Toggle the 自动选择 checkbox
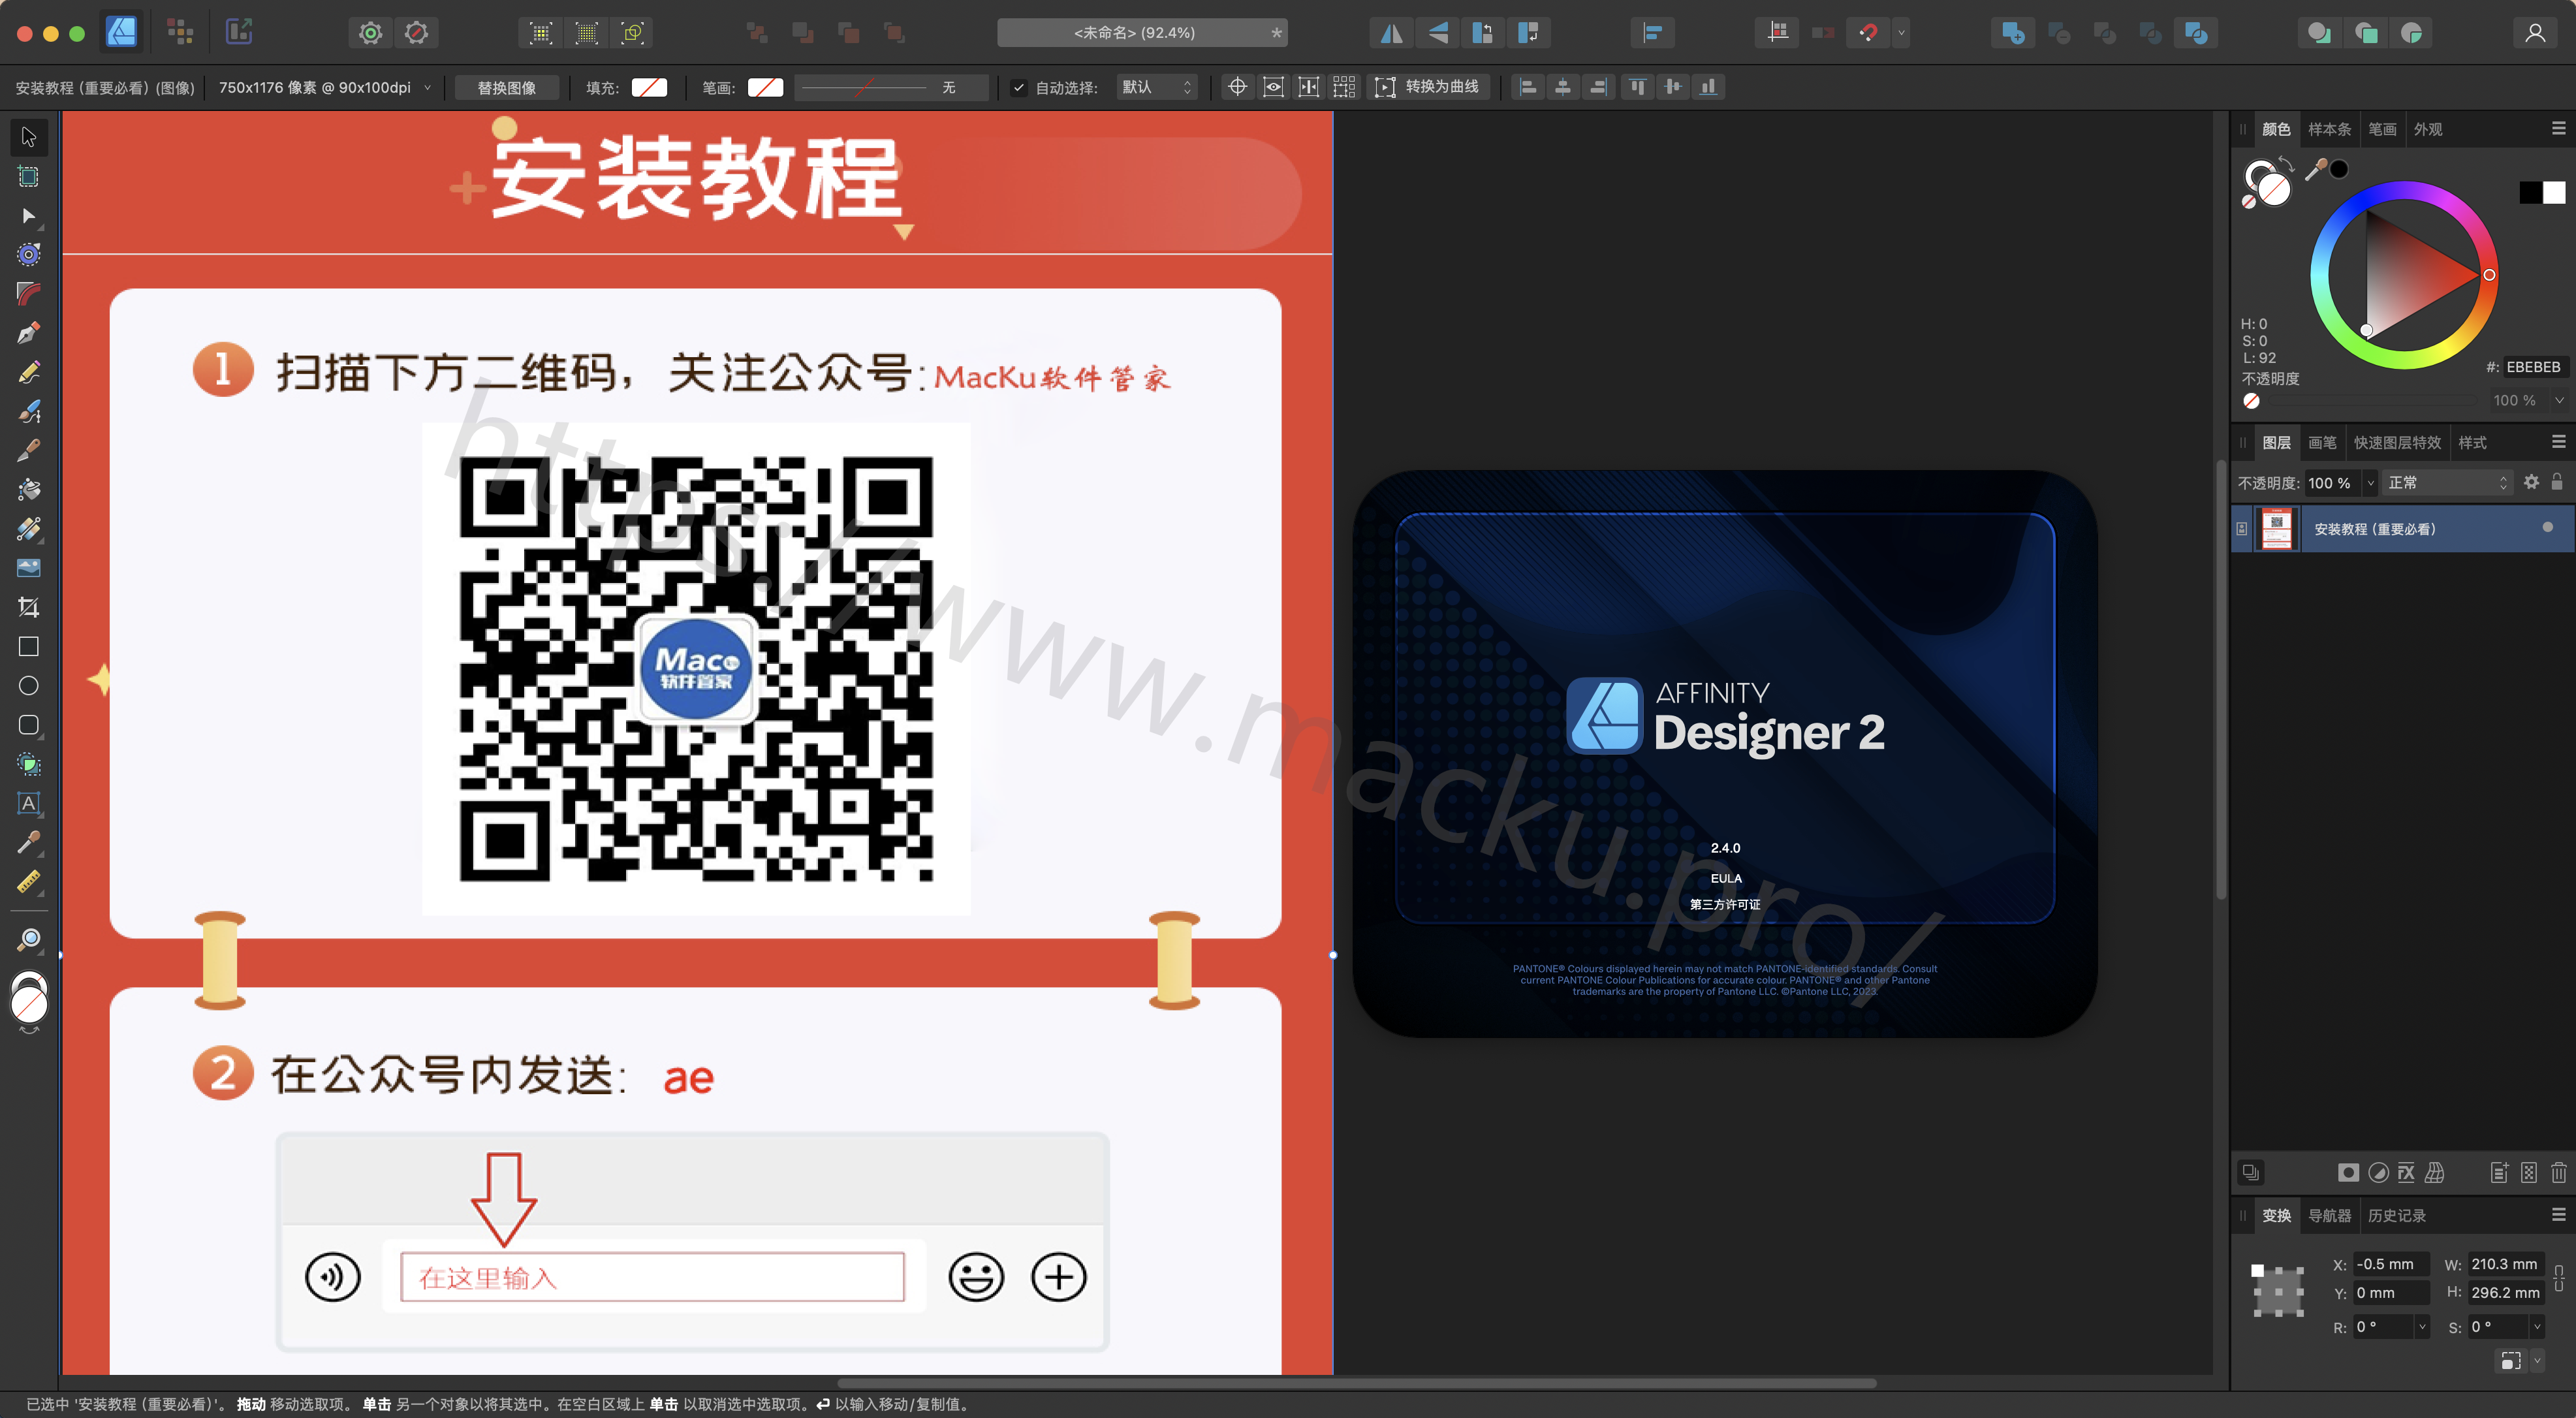Screen dimensions: 2576x1418 [x=1019, y=88]
